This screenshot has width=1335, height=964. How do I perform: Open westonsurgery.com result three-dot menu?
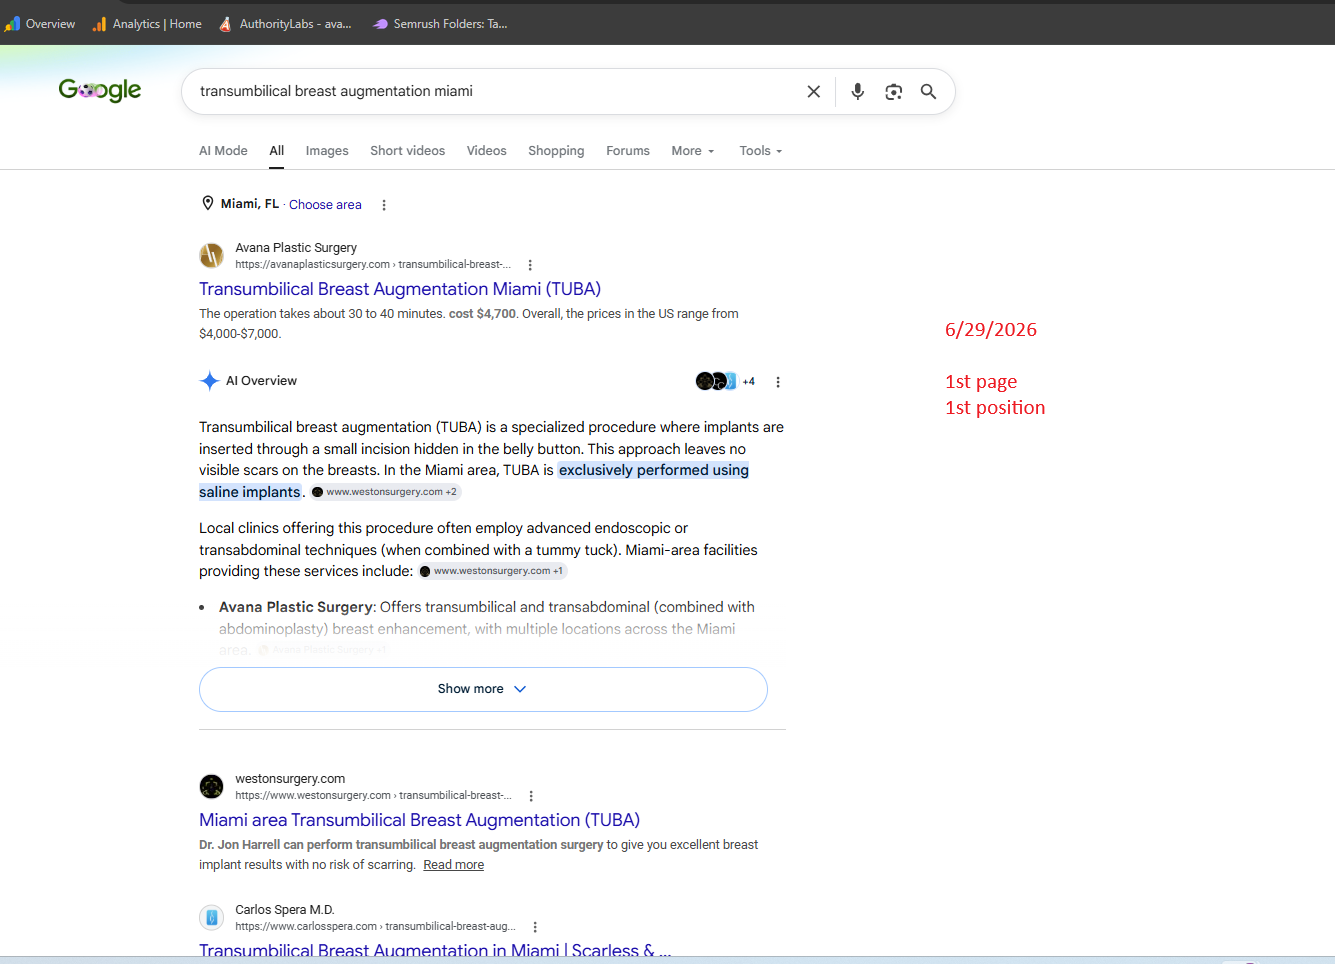coord(531,796)
